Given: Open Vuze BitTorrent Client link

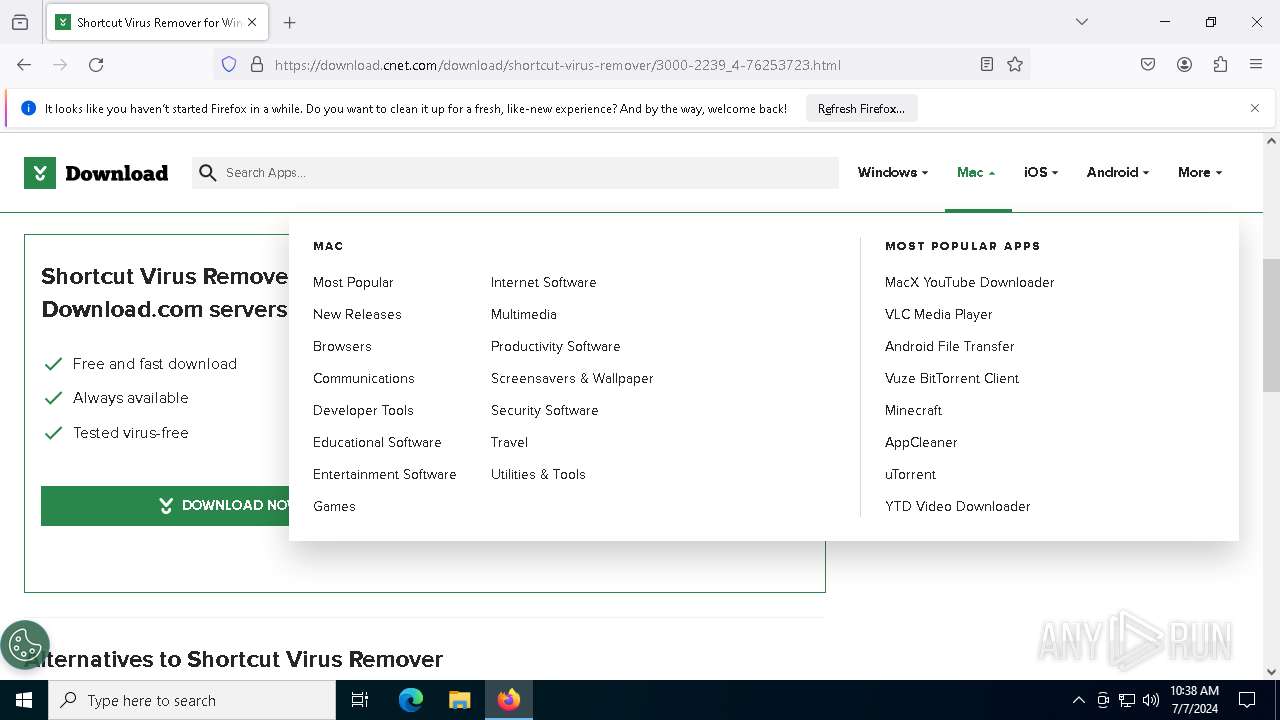Looking at the screenshot, I should pyautogui.click(x=952, y=378).
